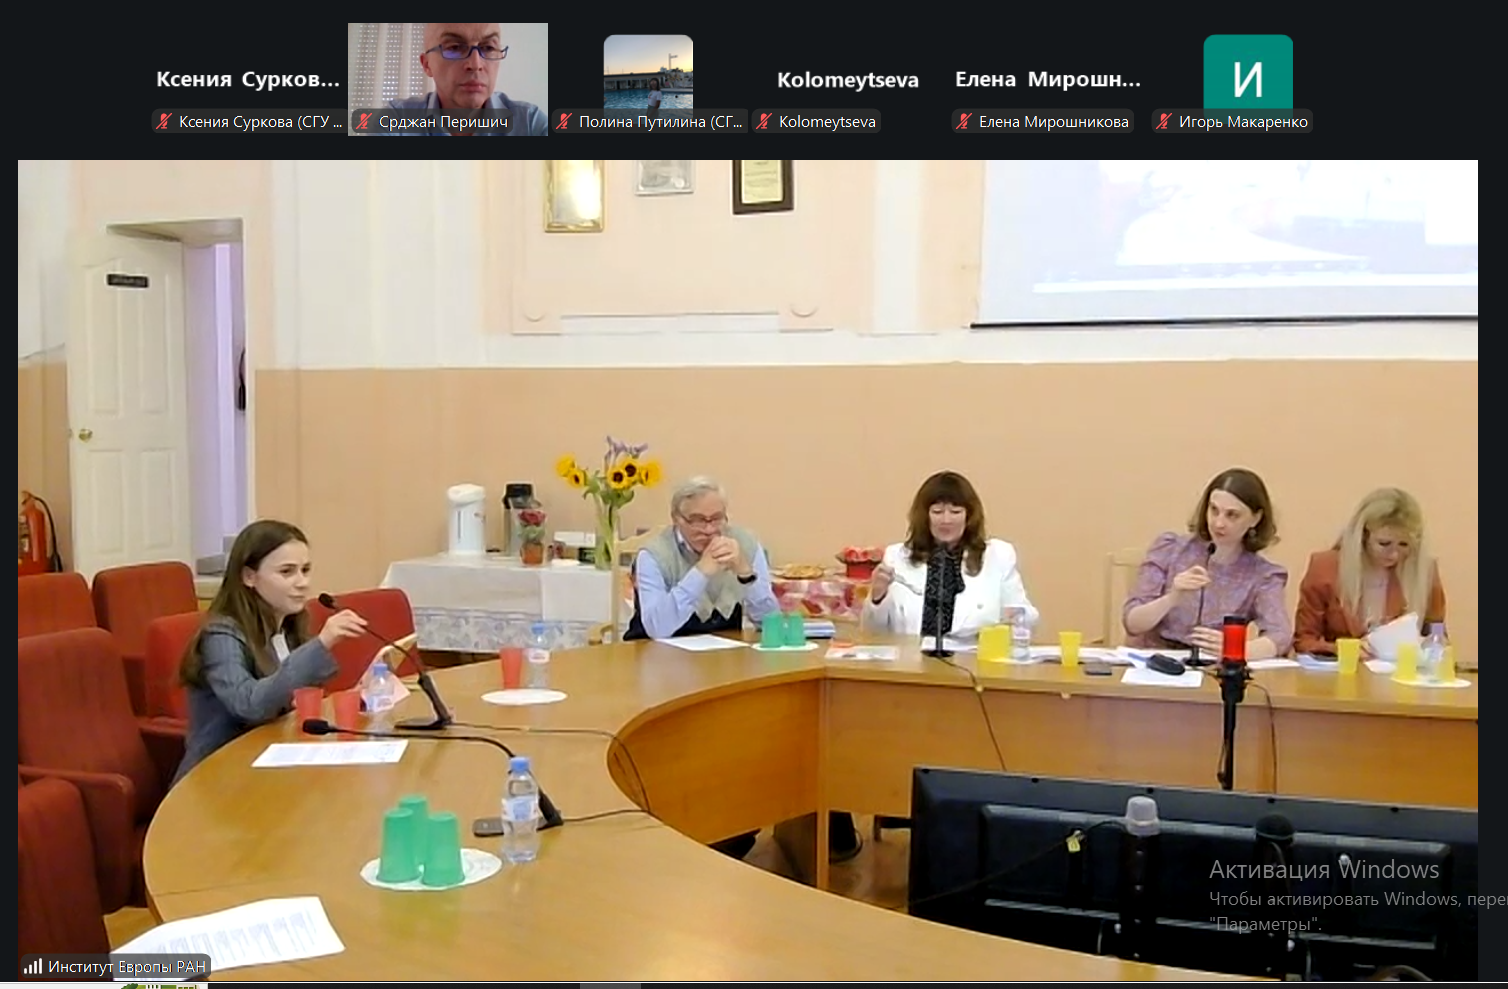This screenshot has height=989, width=1508.
Task: Click the muted microphone icon beside Срджан Перишич
Action: click(365, 122)
